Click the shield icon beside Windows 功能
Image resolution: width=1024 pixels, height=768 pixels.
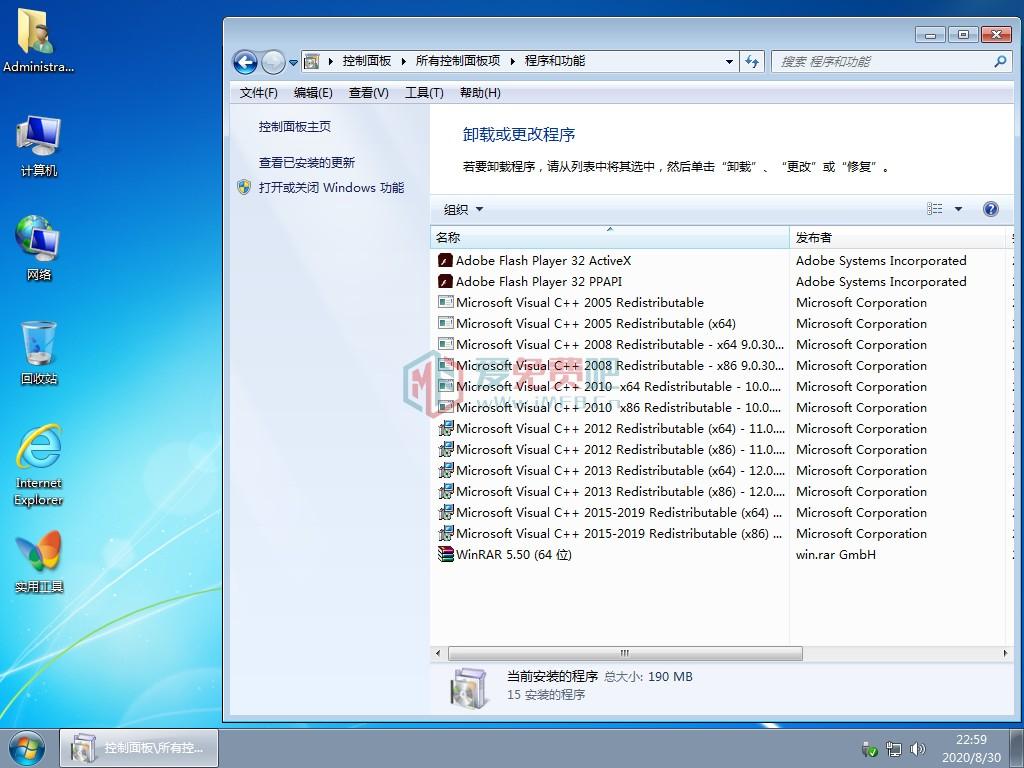(x=244, y=187)
